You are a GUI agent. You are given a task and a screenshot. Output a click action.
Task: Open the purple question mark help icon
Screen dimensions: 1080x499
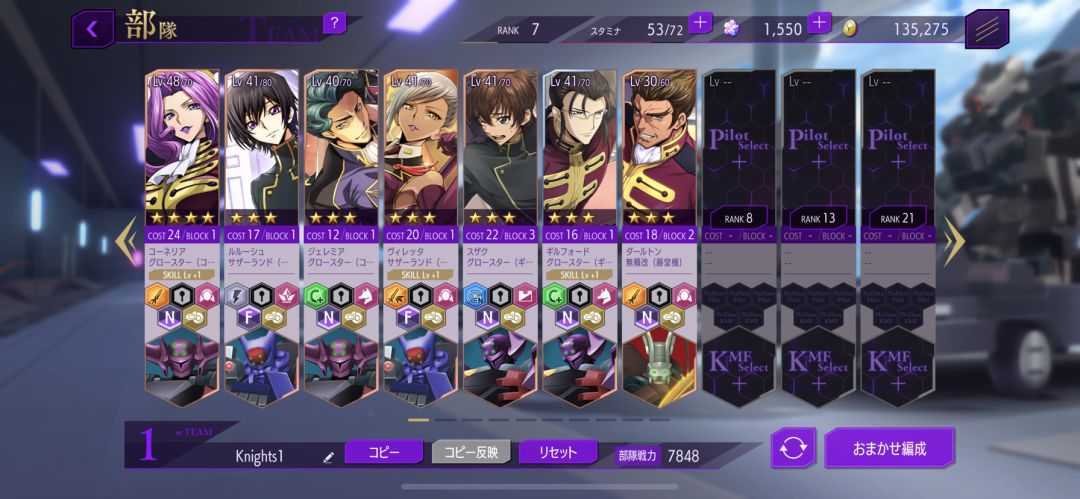pos(334,23)
